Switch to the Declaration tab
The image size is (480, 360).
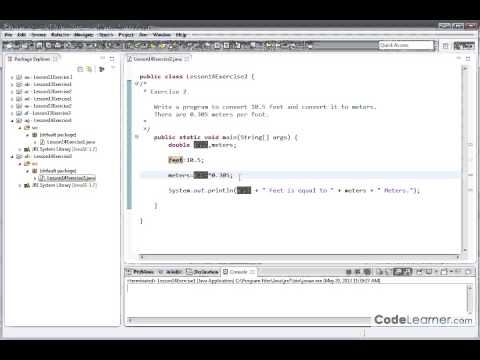tap(202, 272)
